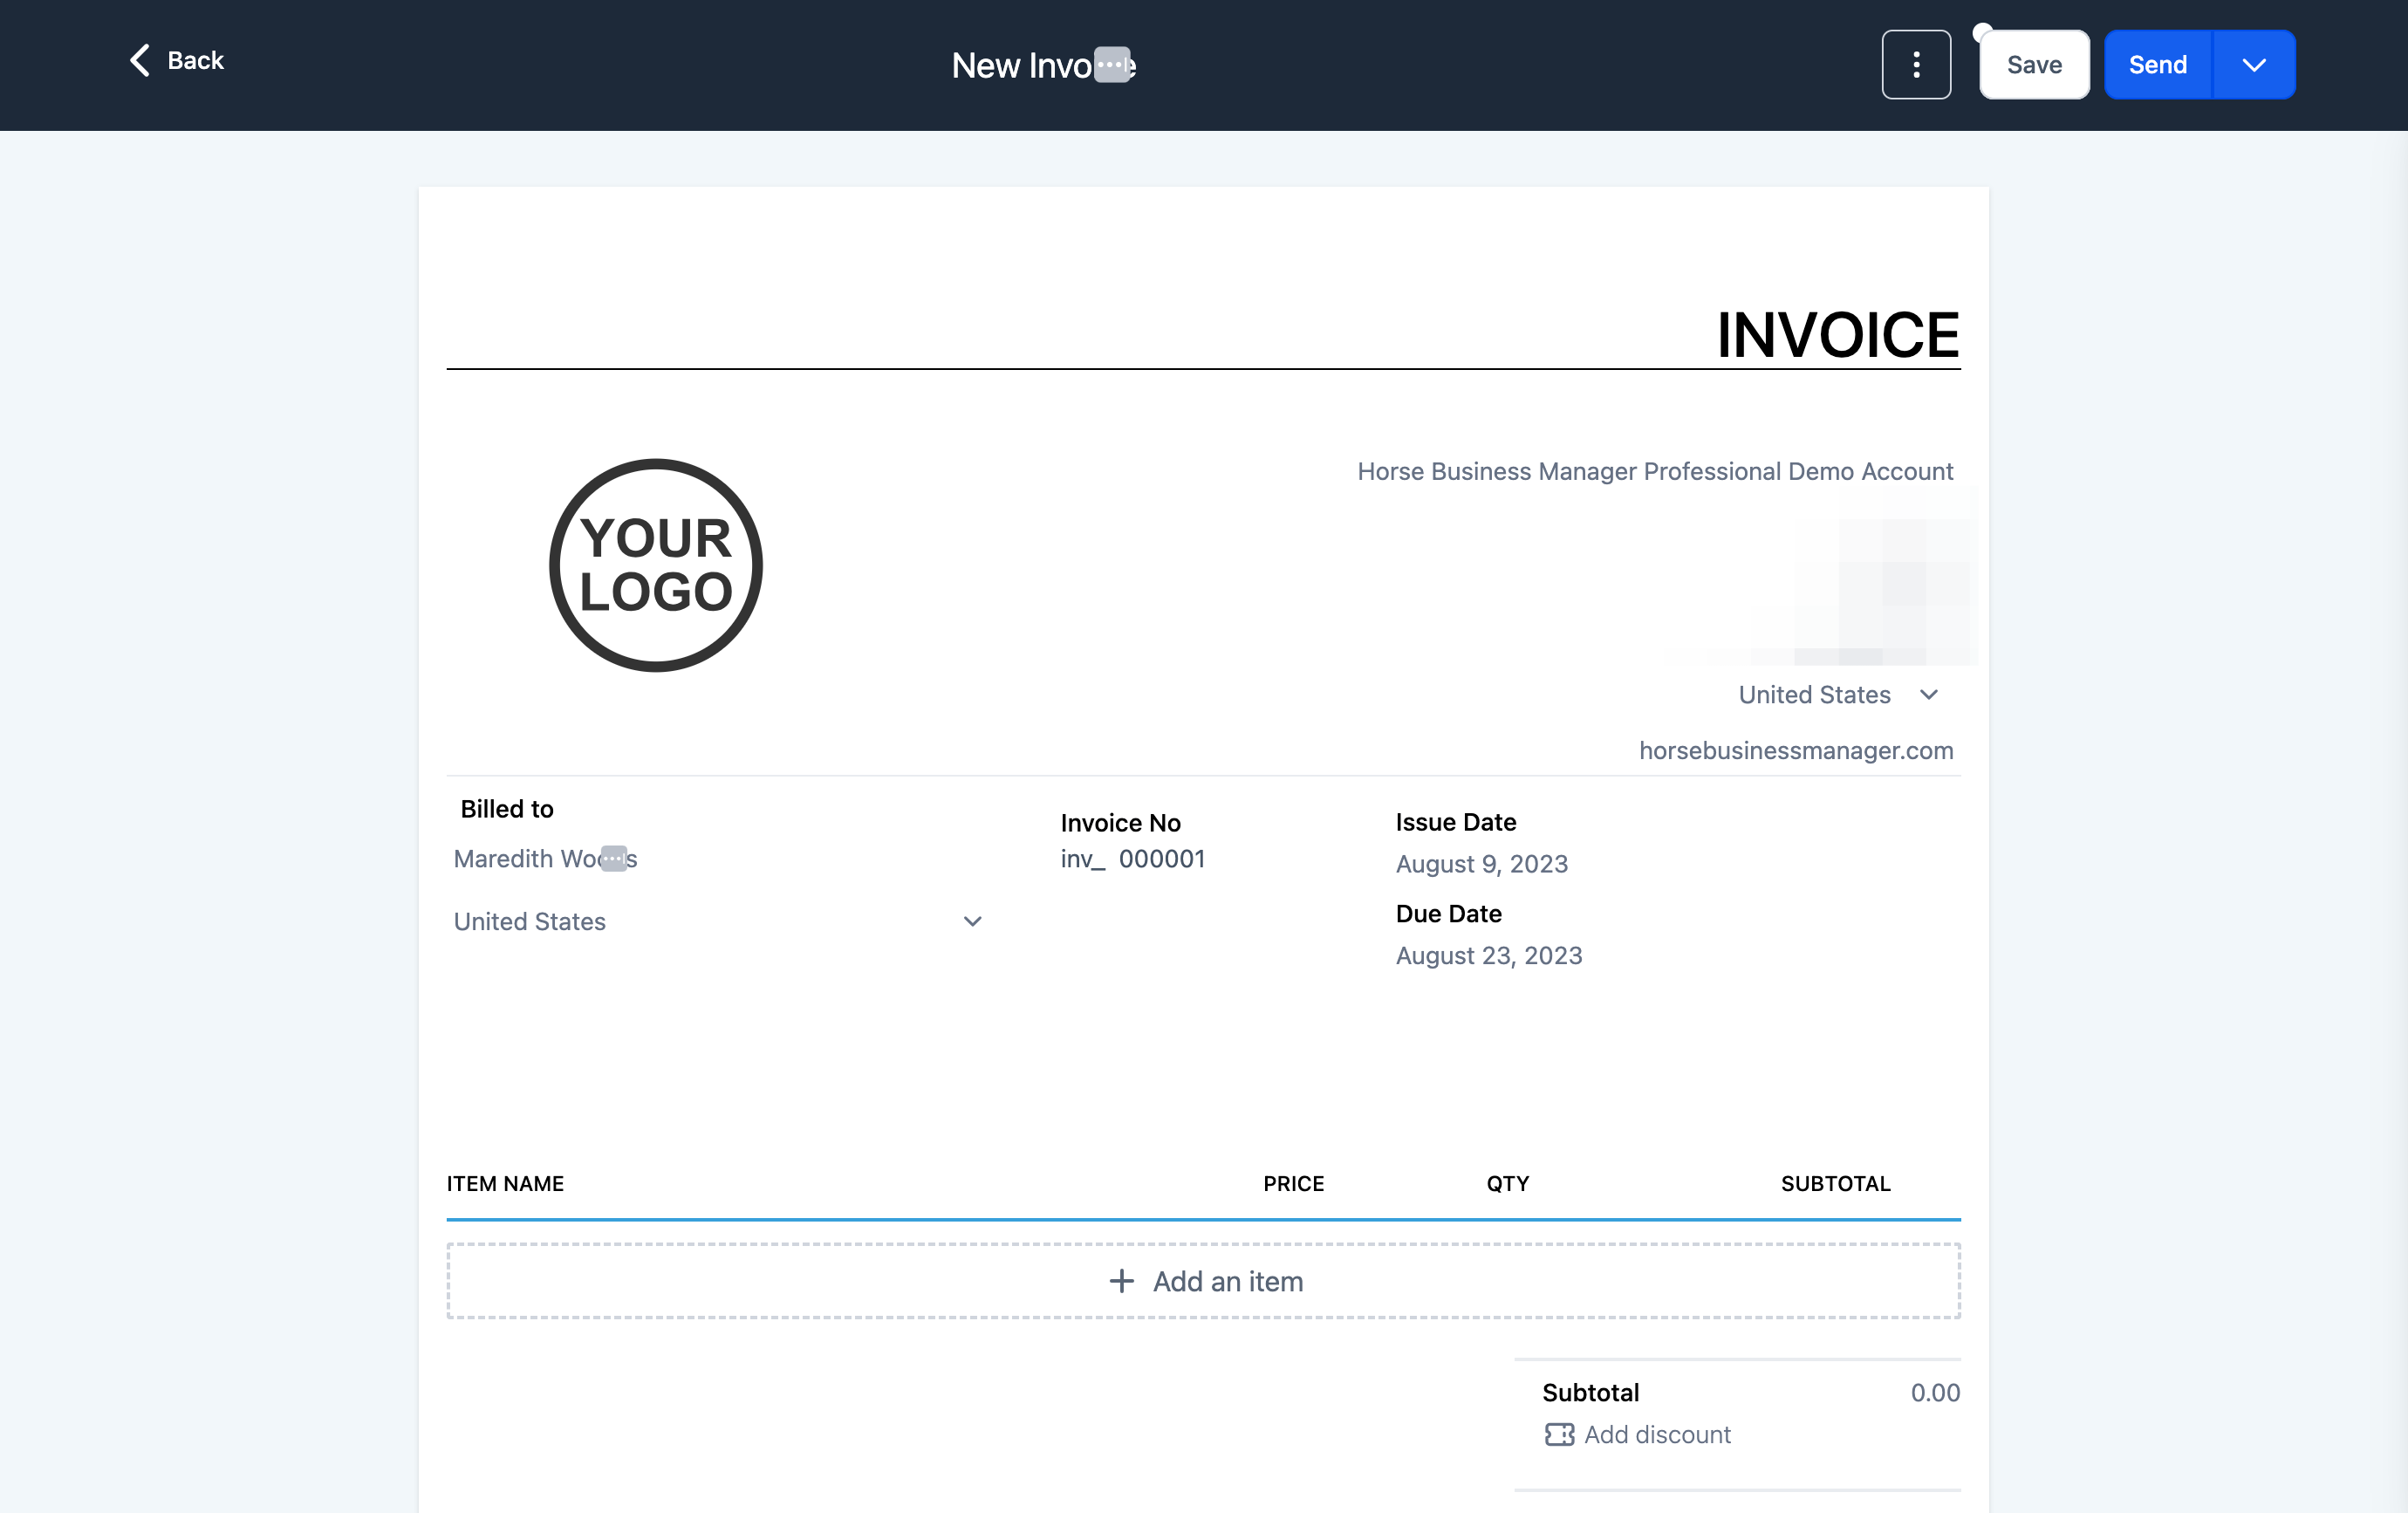
Task: Edit the invoice number 000001
Action: (x=1162, y=859)
